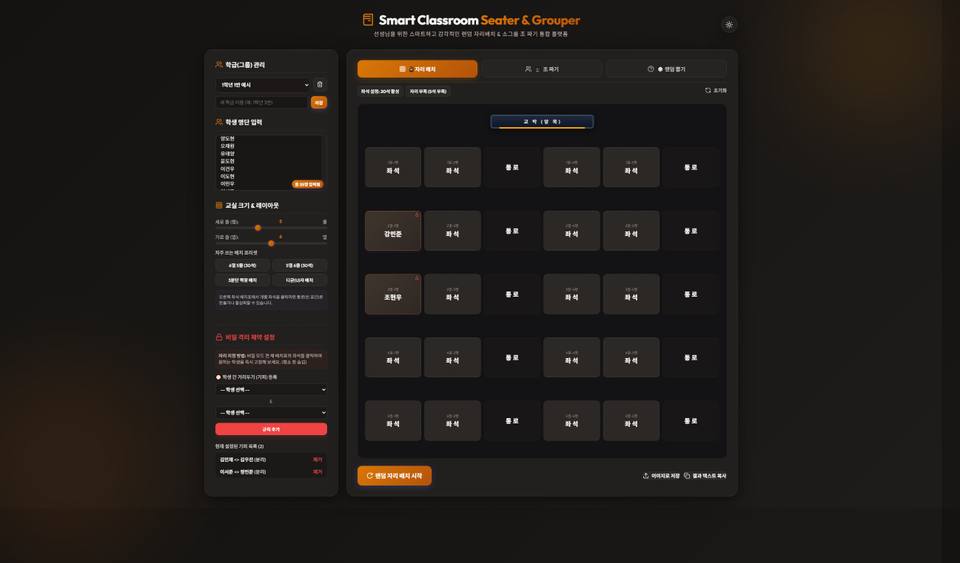Click the new class name input field
The width and height of the screenshot is (960, 563).
click(x=262, y=102)
